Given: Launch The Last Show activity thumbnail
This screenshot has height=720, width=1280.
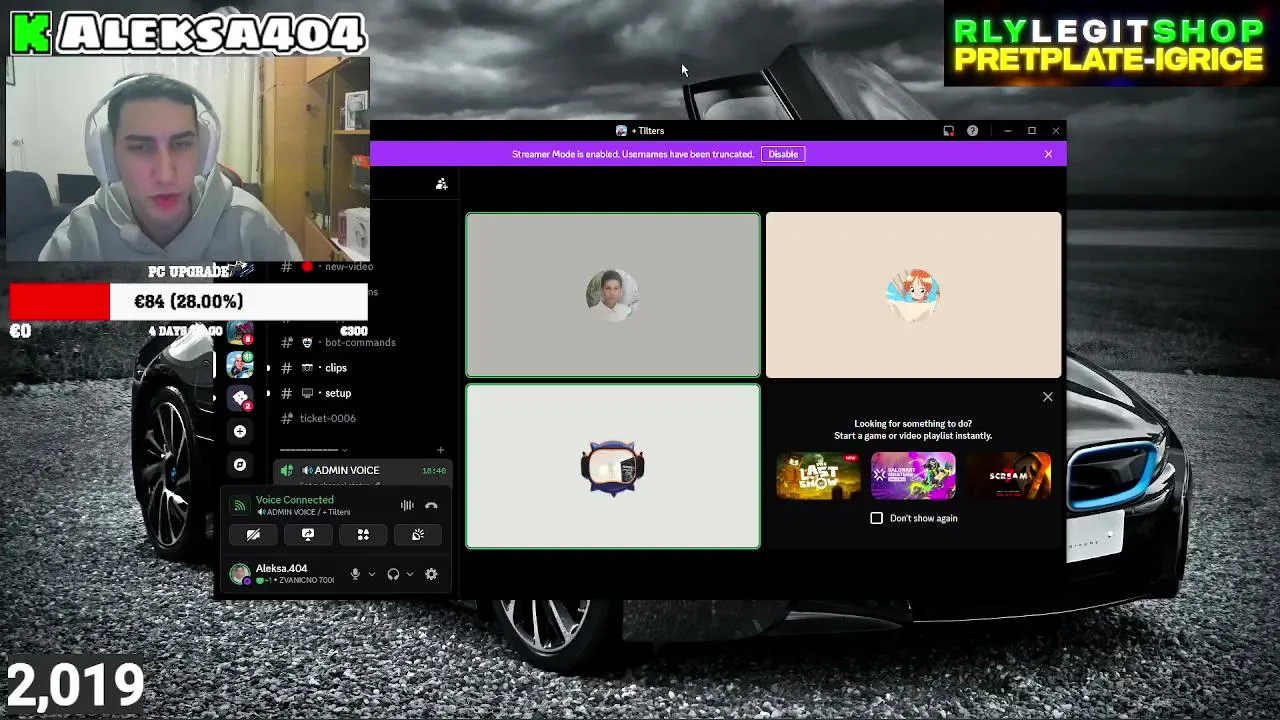Looking at the screenshot, I should coord(818,476).
